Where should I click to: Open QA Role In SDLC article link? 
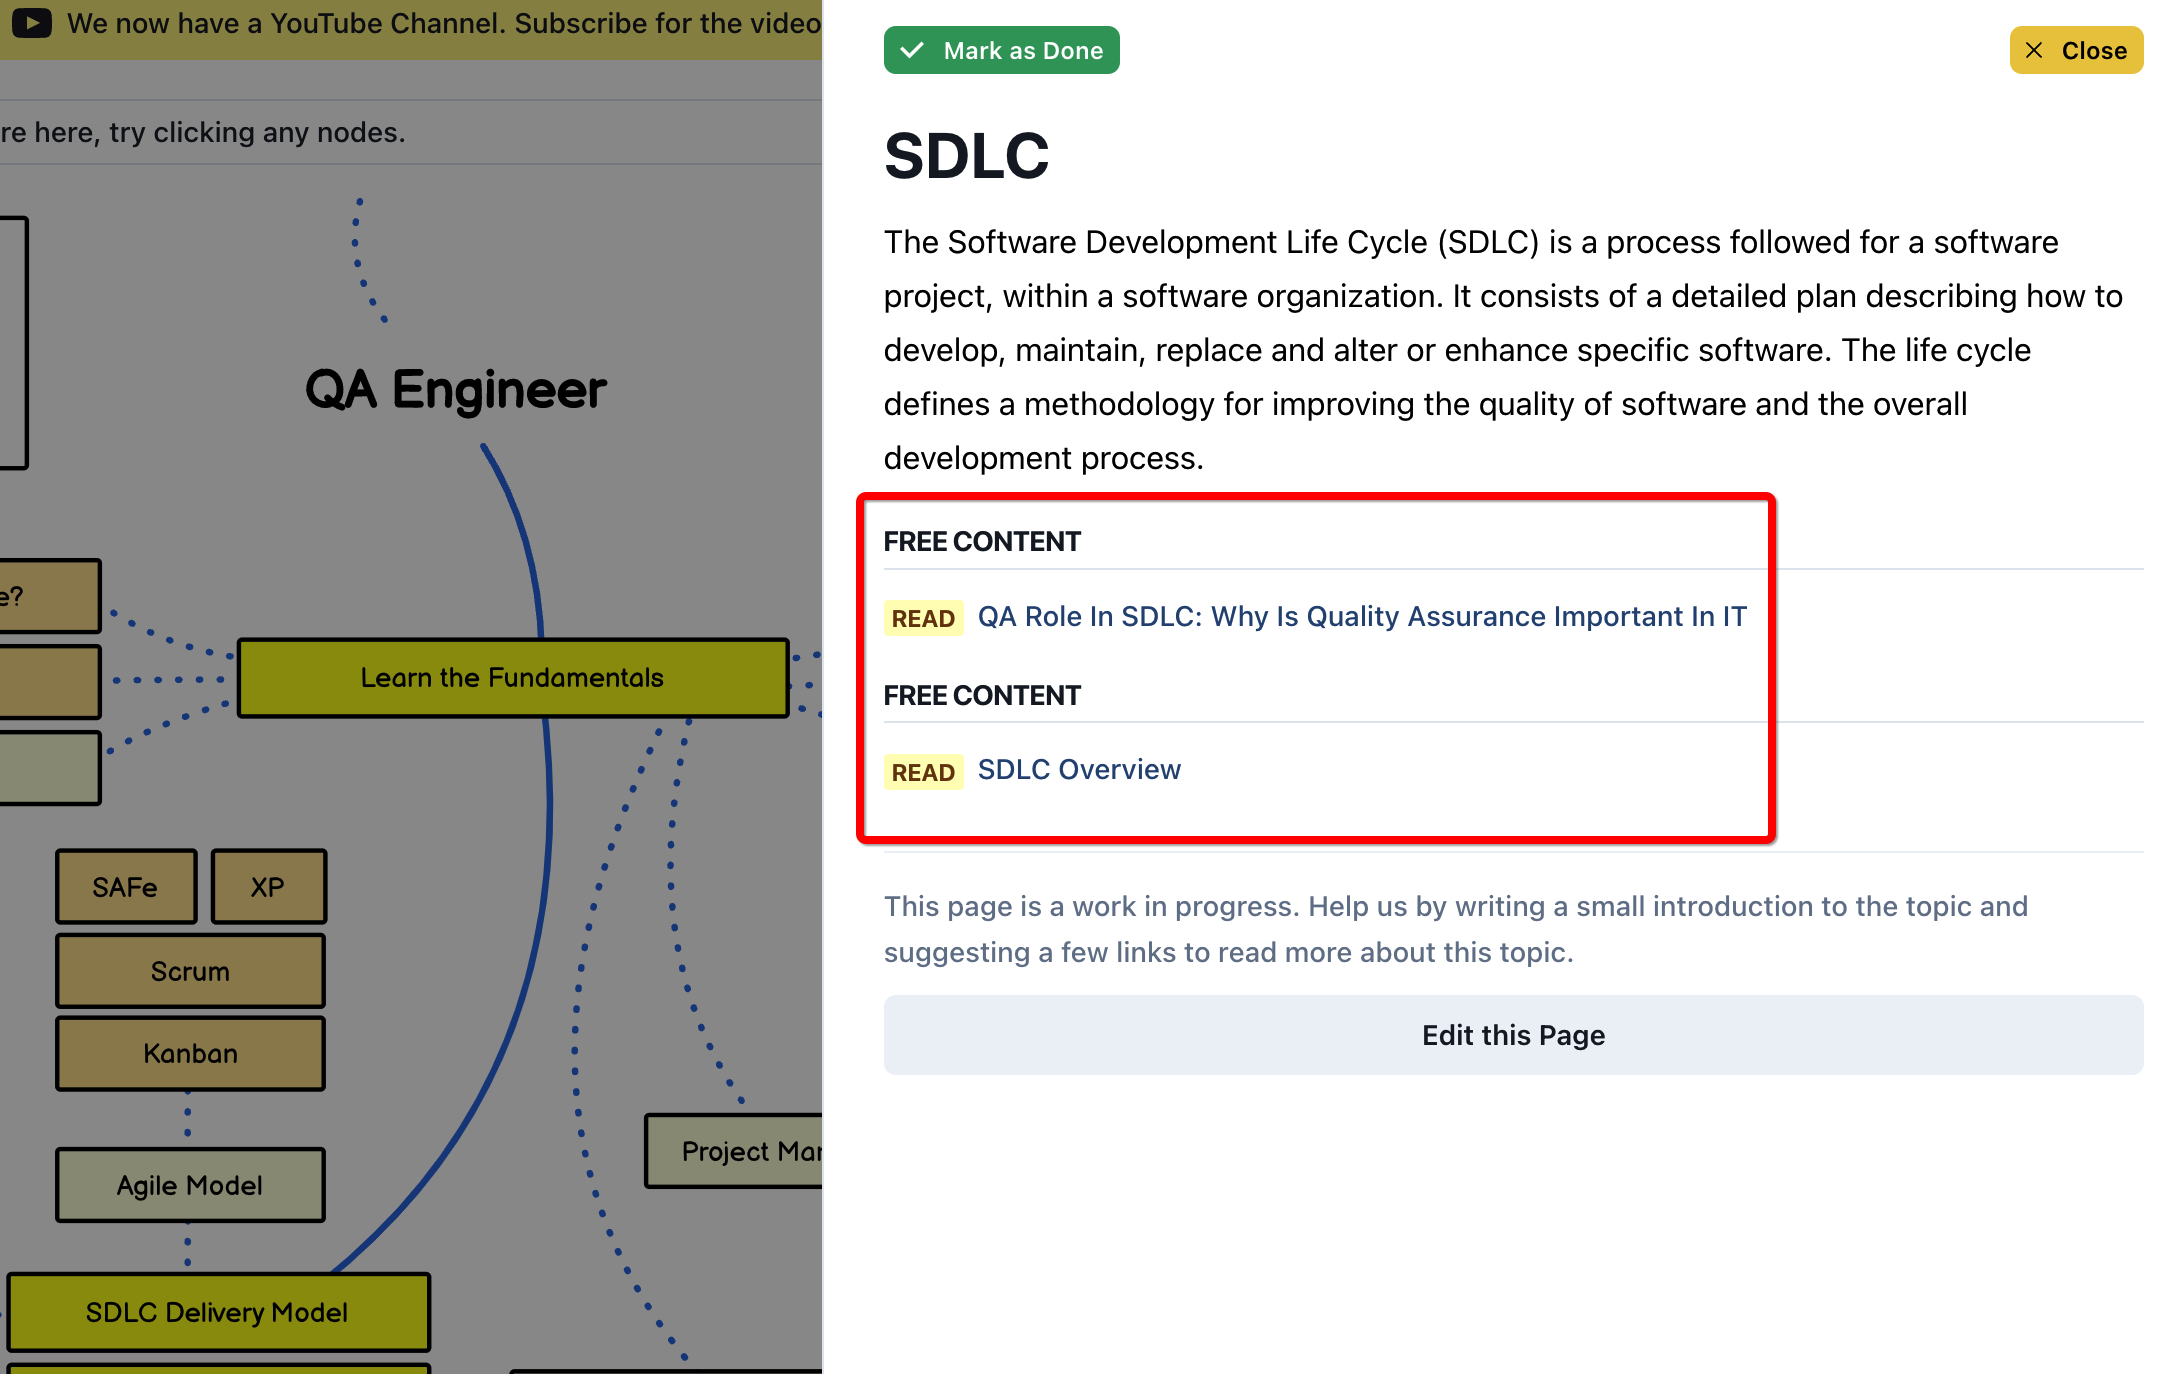[1361, 617]
